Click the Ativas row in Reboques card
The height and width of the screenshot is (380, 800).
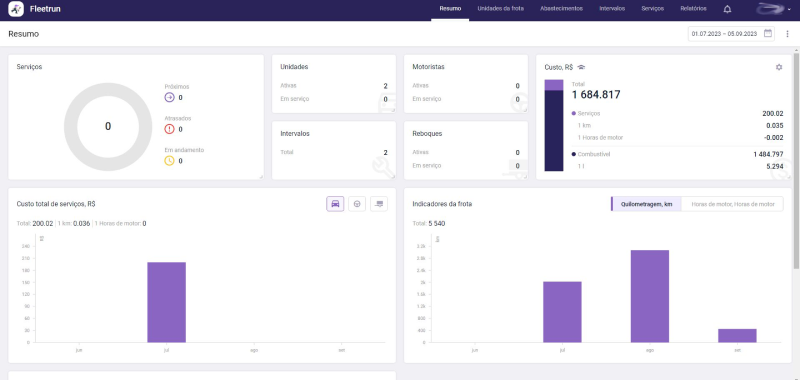point(466,152)
